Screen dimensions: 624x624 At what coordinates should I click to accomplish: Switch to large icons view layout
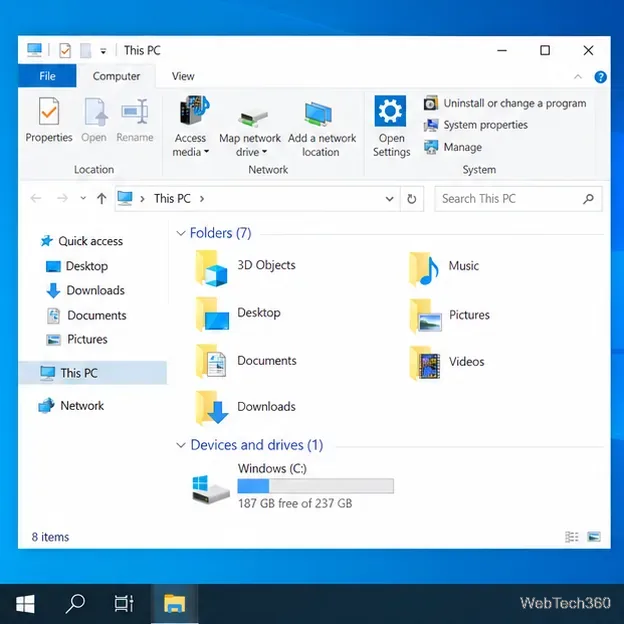click(x=593, y=537)
